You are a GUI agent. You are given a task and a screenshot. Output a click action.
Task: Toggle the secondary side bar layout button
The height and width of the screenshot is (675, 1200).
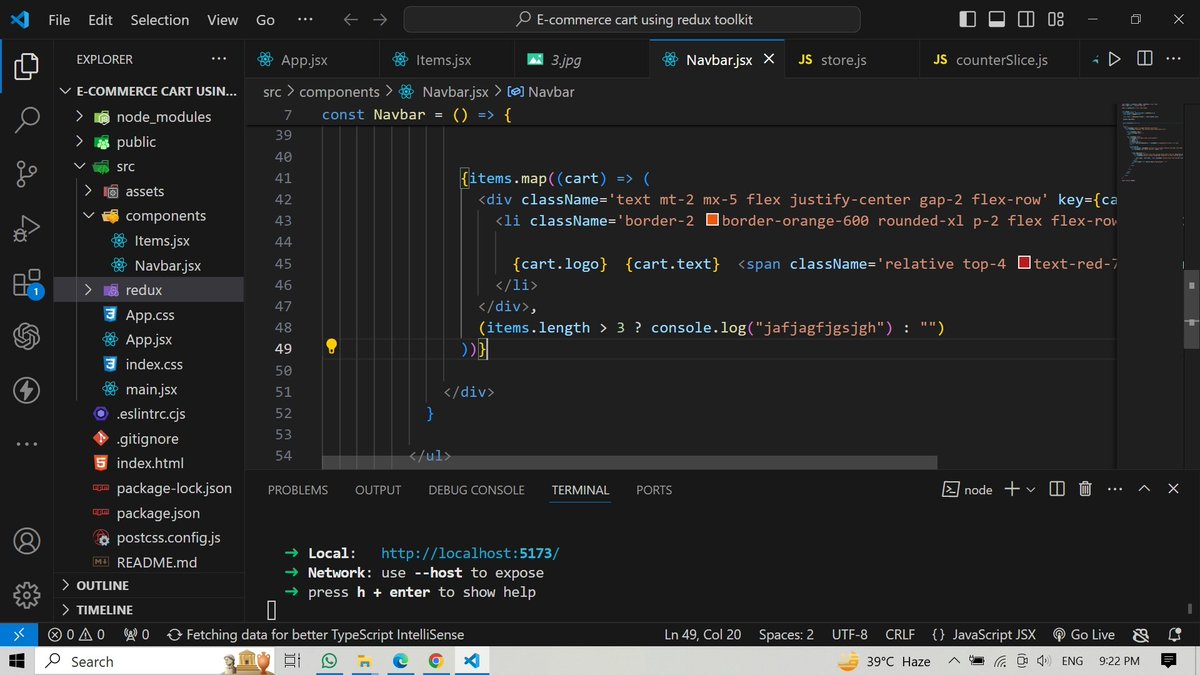(1026, 19)
